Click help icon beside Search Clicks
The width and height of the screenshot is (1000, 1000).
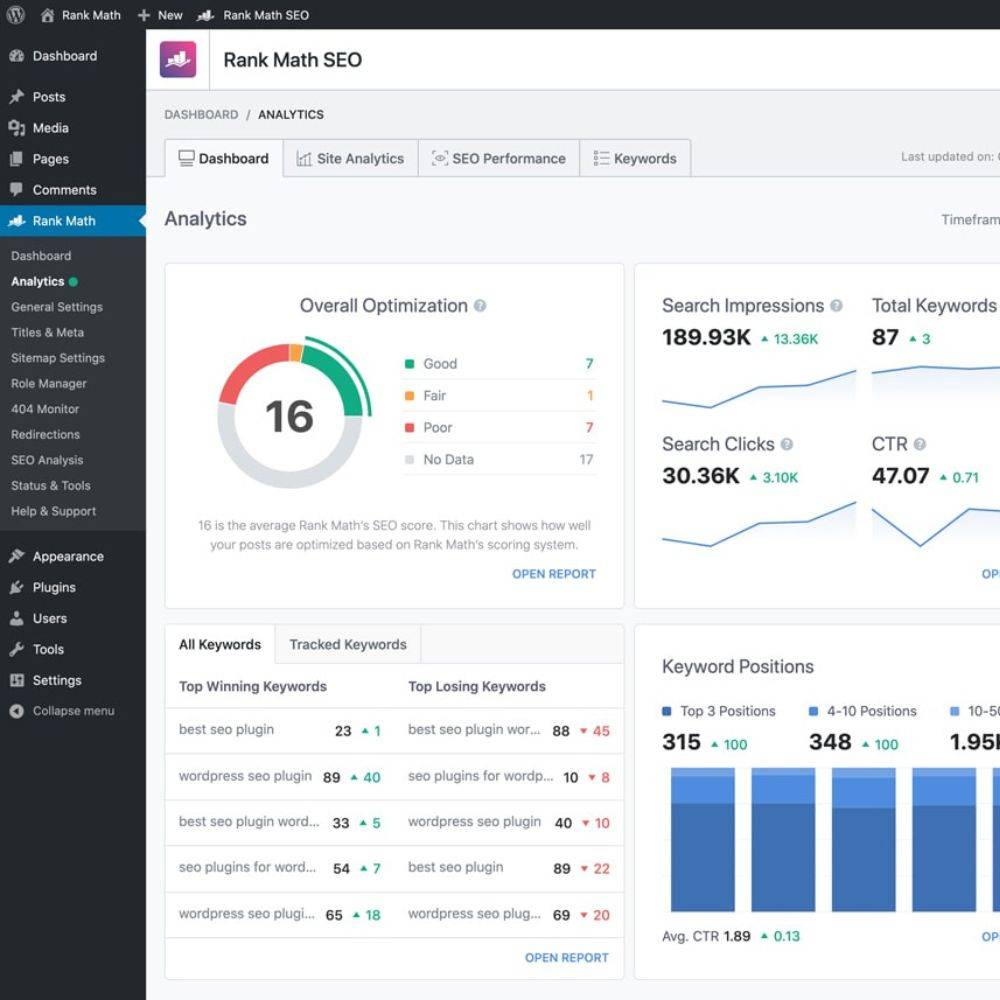(787, 445)
